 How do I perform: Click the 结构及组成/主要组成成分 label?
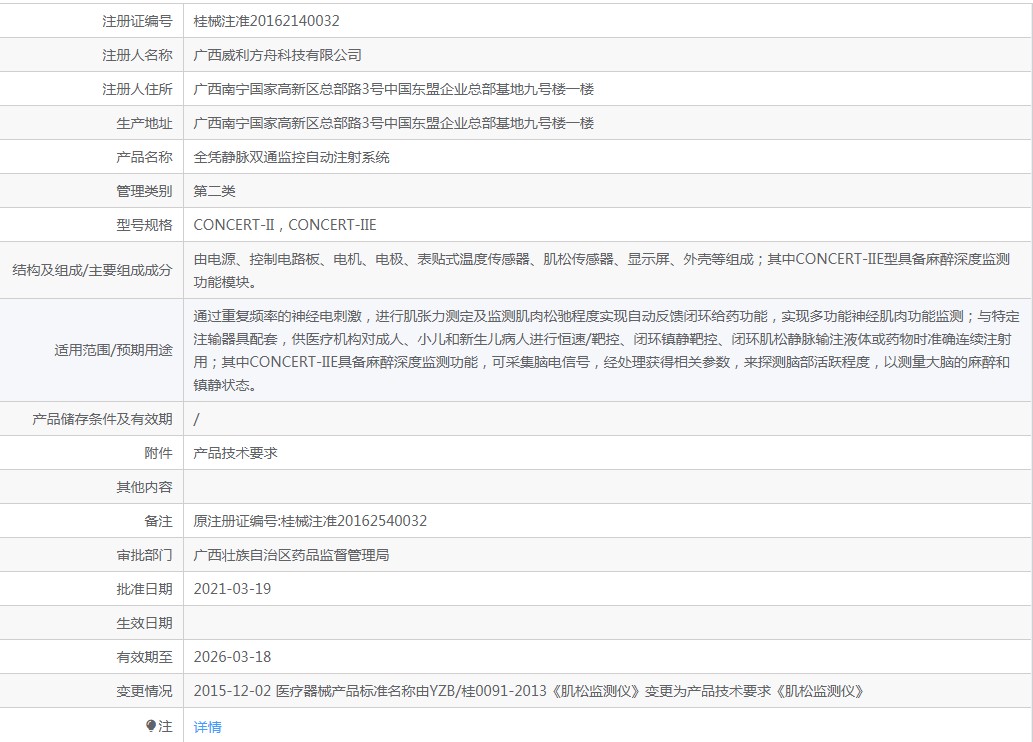[x=92, y=270]
